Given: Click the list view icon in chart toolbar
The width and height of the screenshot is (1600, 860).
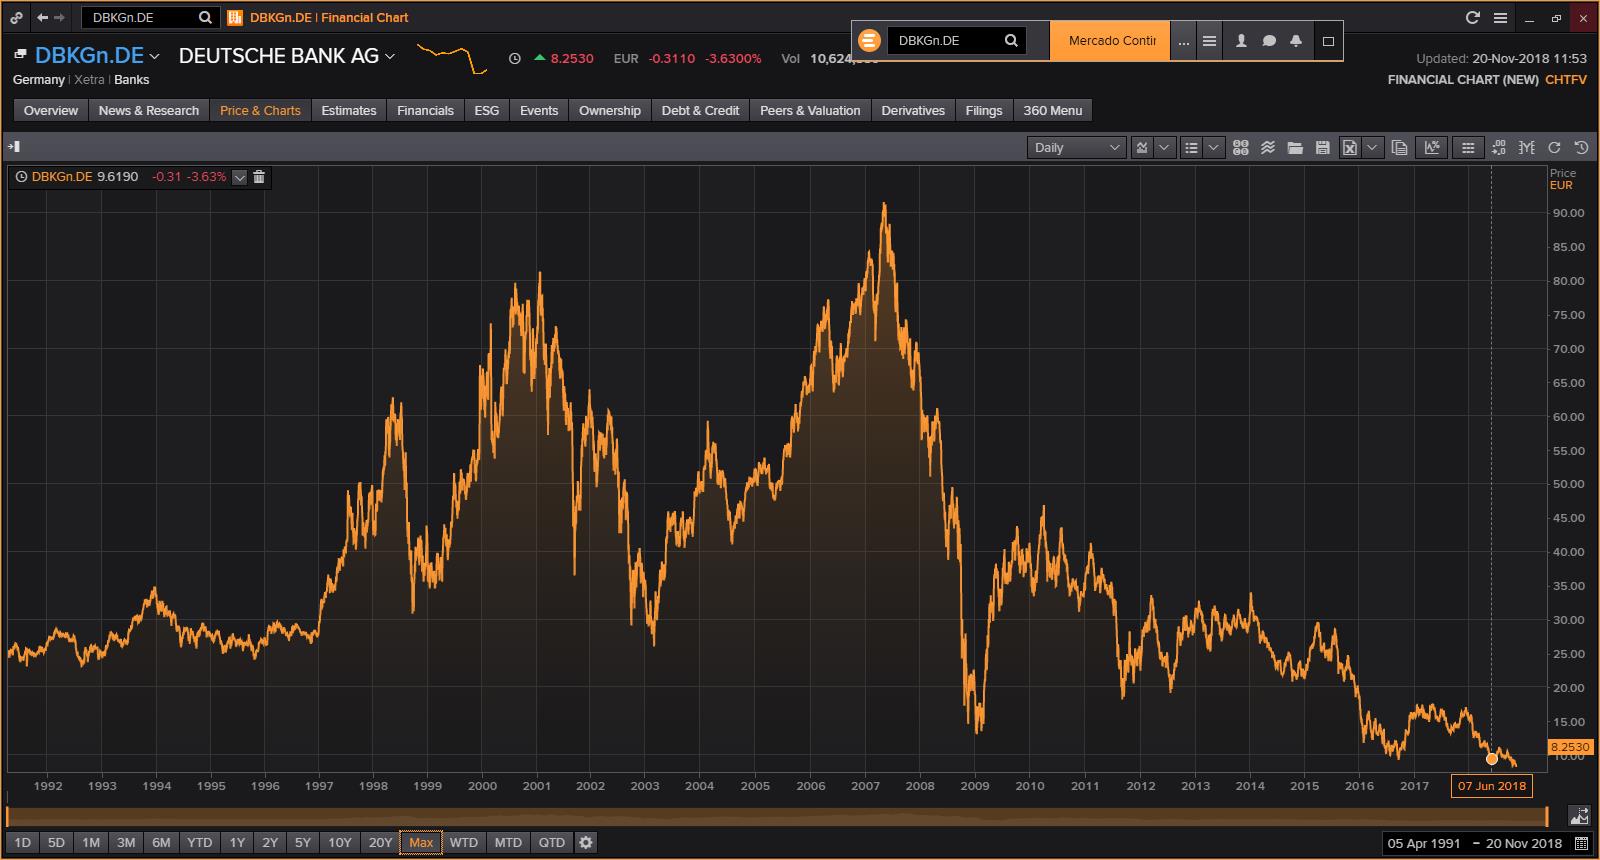Looking at the screenshot, I should pos(1191,147).
